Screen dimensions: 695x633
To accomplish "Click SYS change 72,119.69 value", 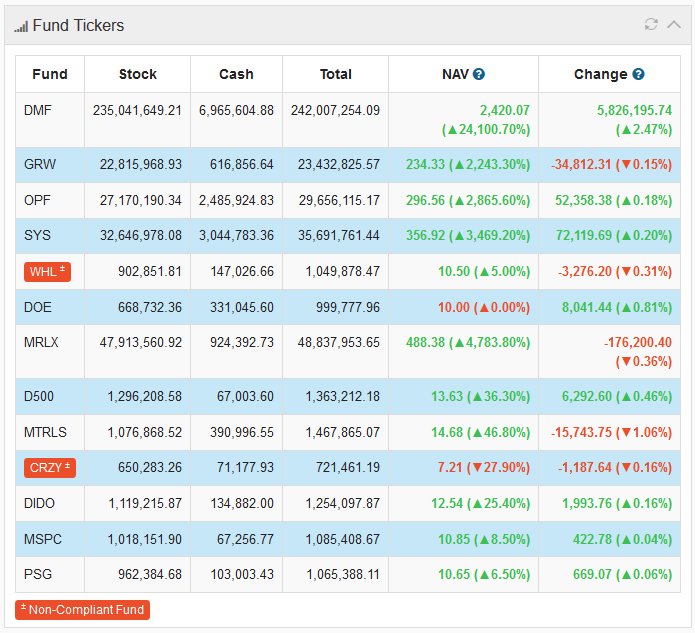I will [584, 235].
